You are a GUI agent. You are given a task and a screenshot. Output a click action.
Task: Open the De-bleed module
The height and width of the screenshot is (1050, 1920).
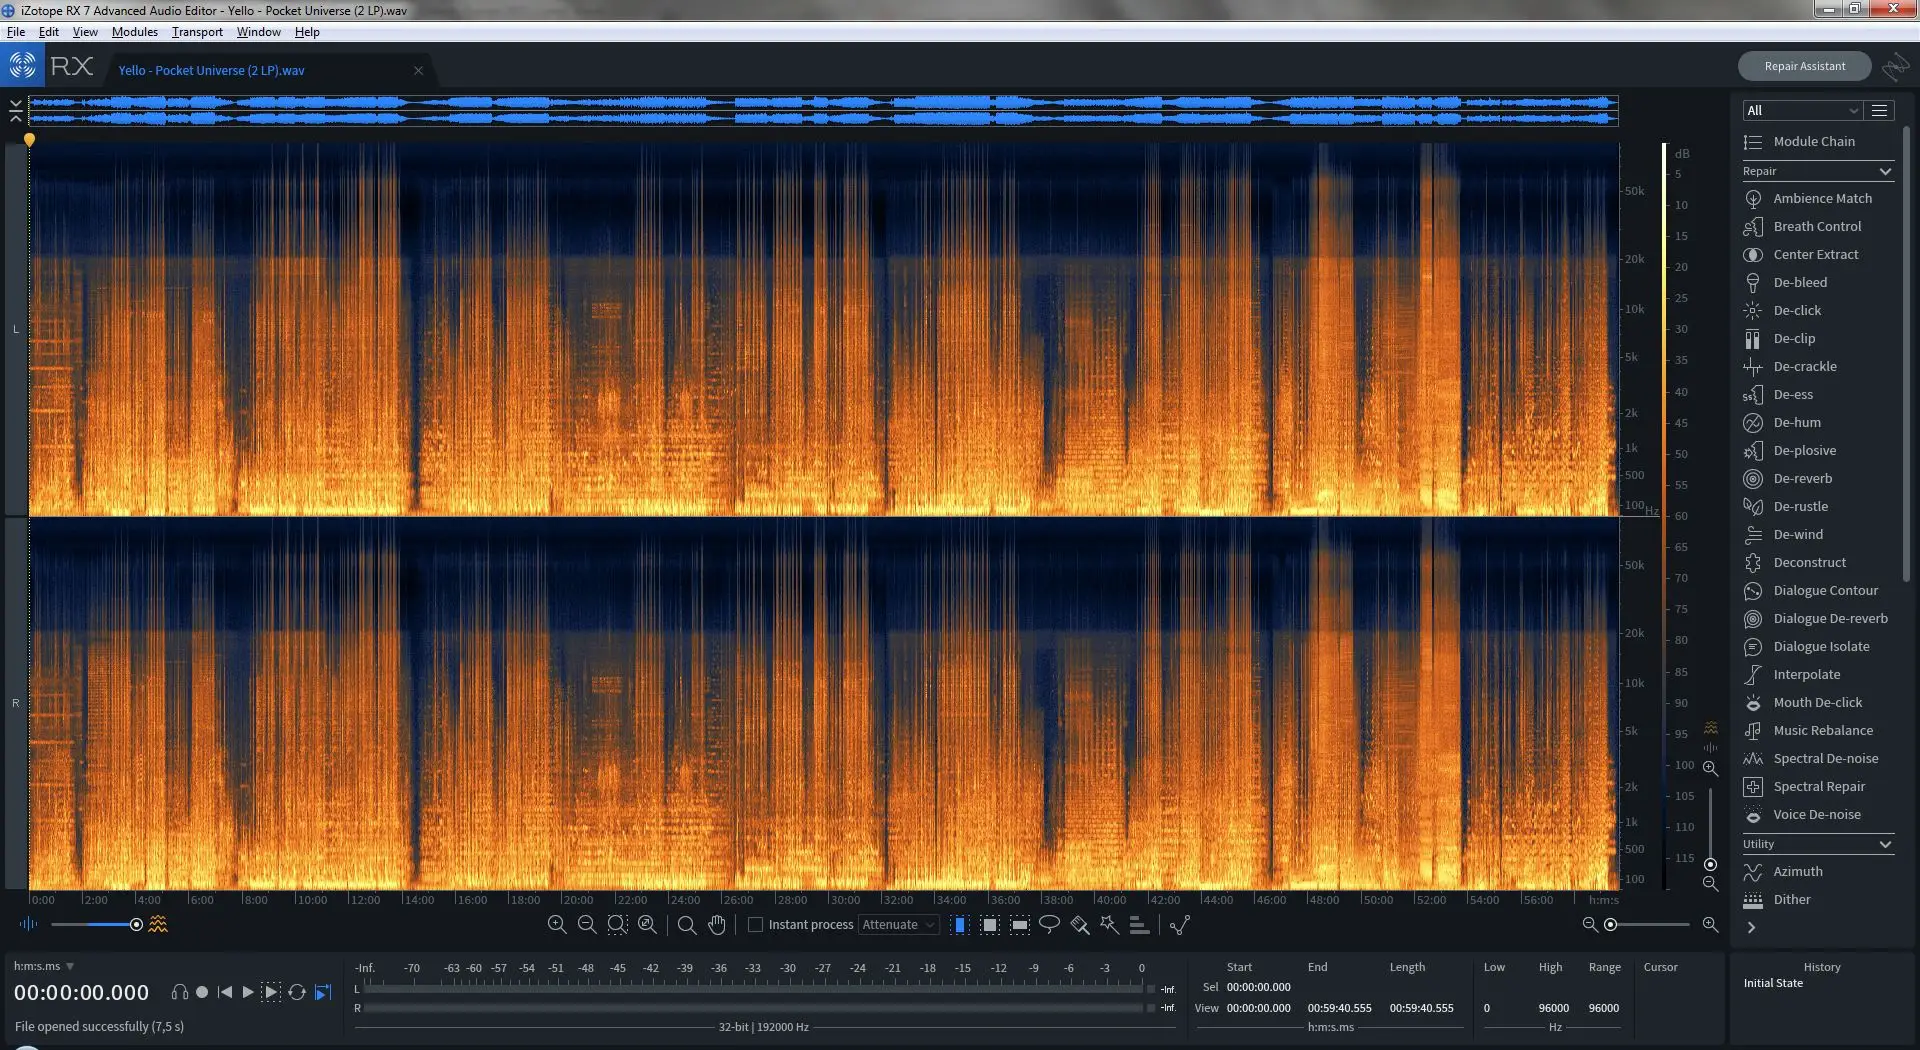[1818, 282]
